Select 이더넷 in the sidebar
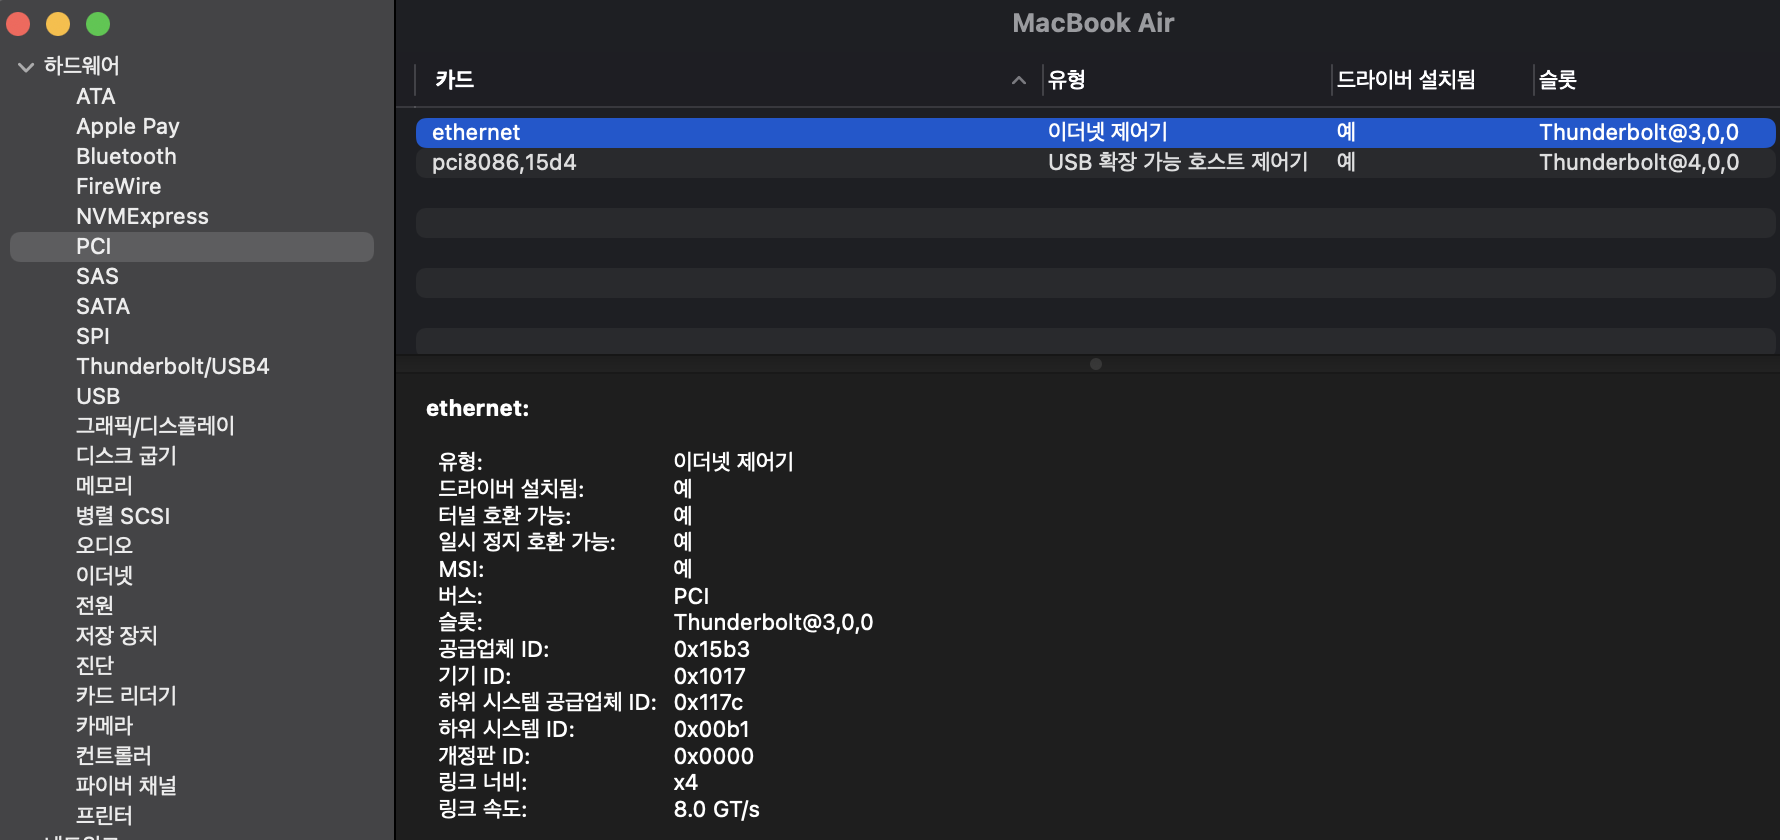Image resolution: width=1780 pixels, height=840 pixels. click(104, 576)
